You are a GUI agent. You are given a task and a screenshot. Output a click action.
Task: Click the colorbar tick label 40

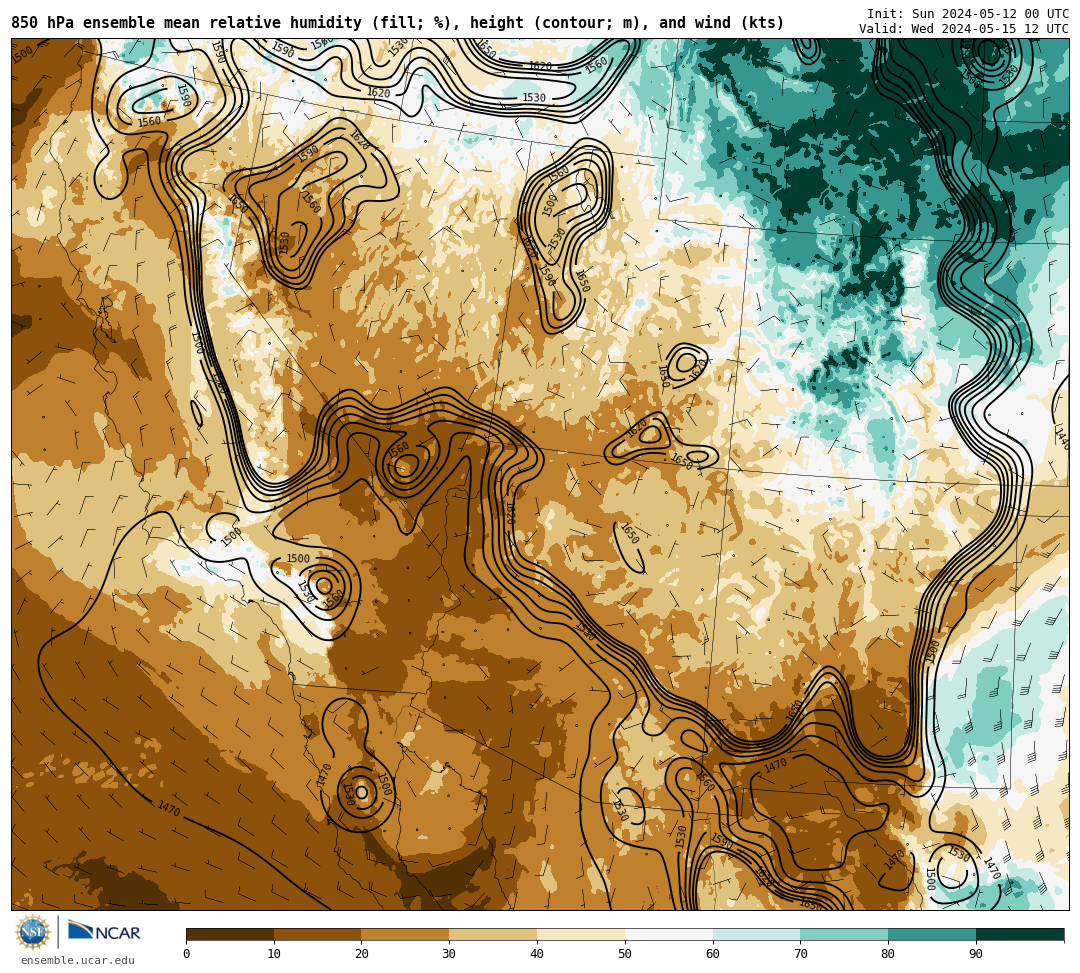coord(537,954)
